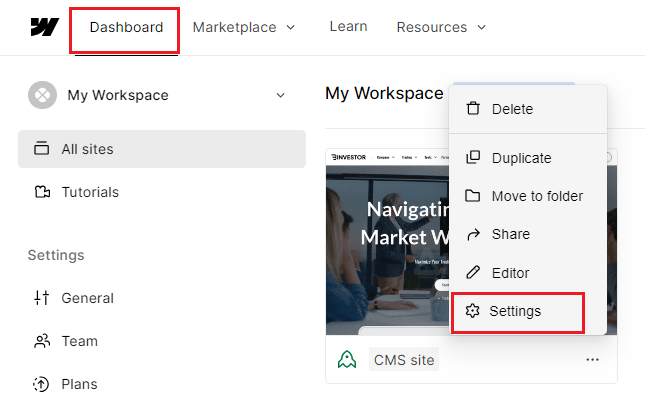645x394 pixels.
Task: Click the General sliders icon
Action: 42,298
